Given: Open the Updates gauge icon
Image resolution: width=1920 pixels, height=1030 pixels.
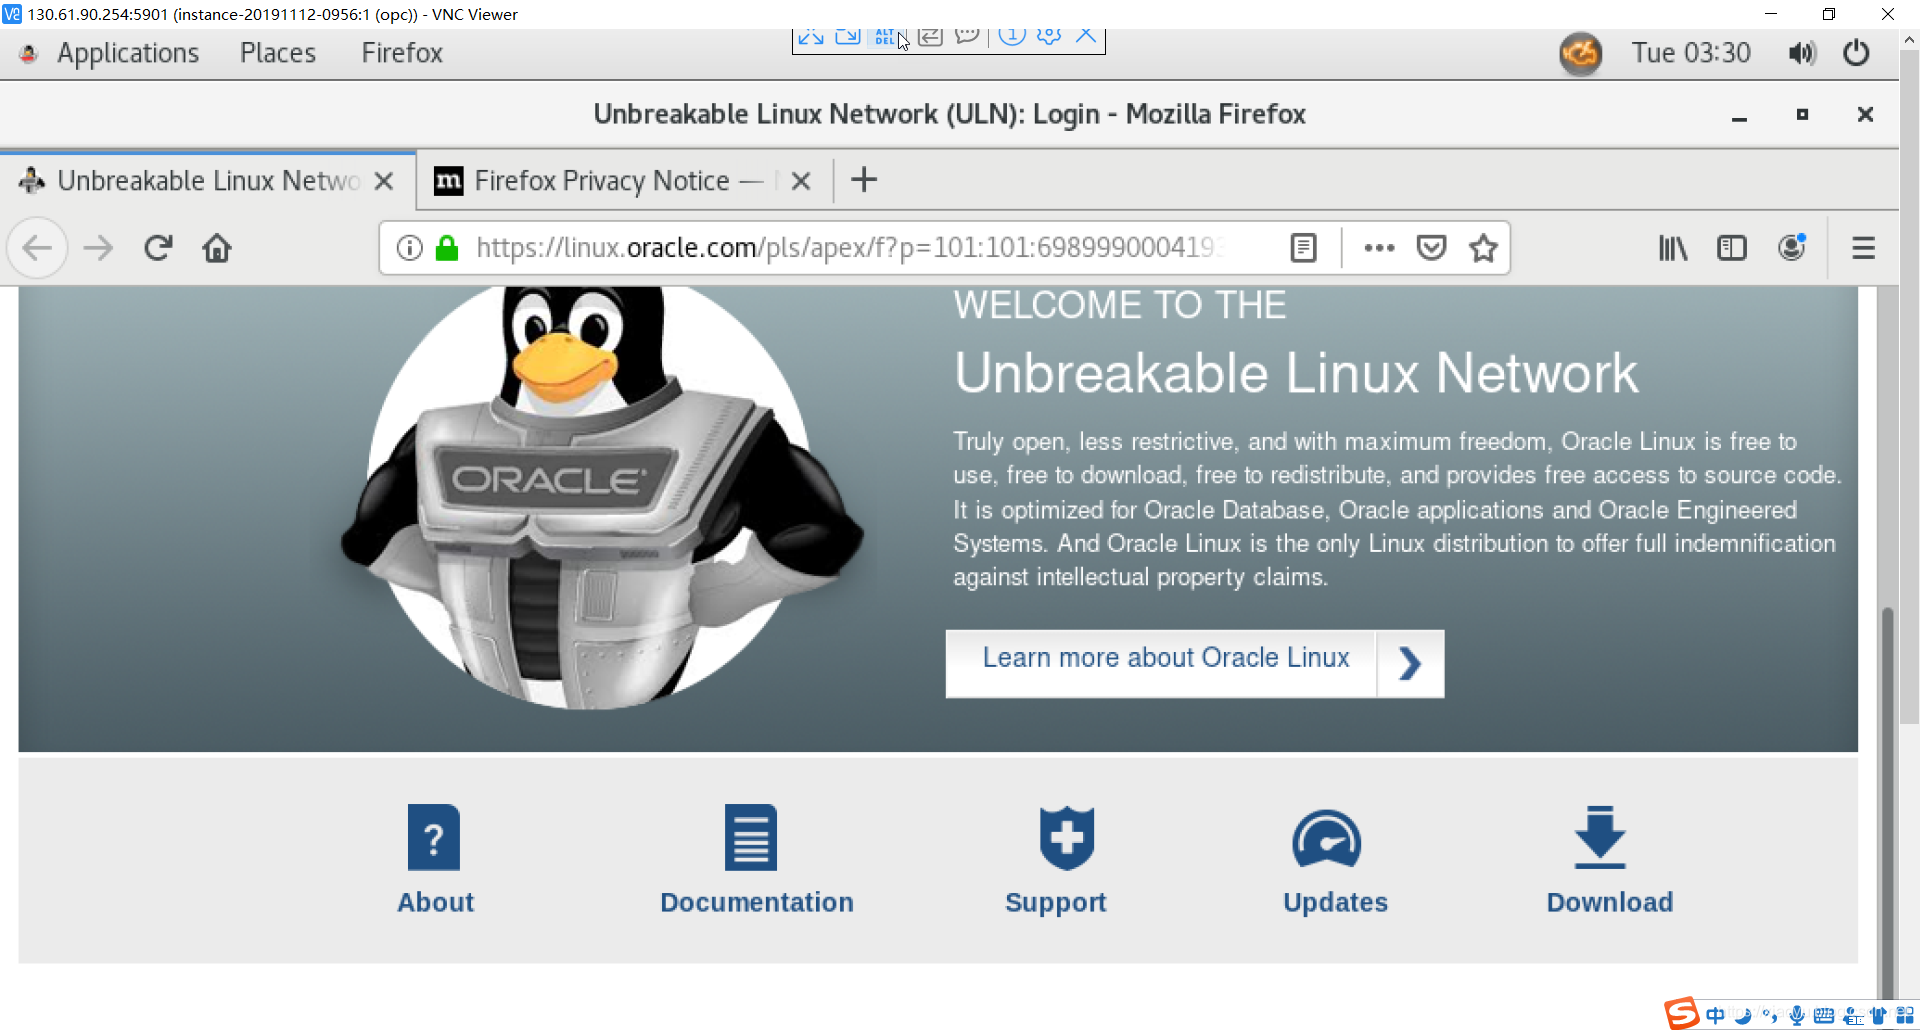Looking at the screenshot, I should (1326, 840).
